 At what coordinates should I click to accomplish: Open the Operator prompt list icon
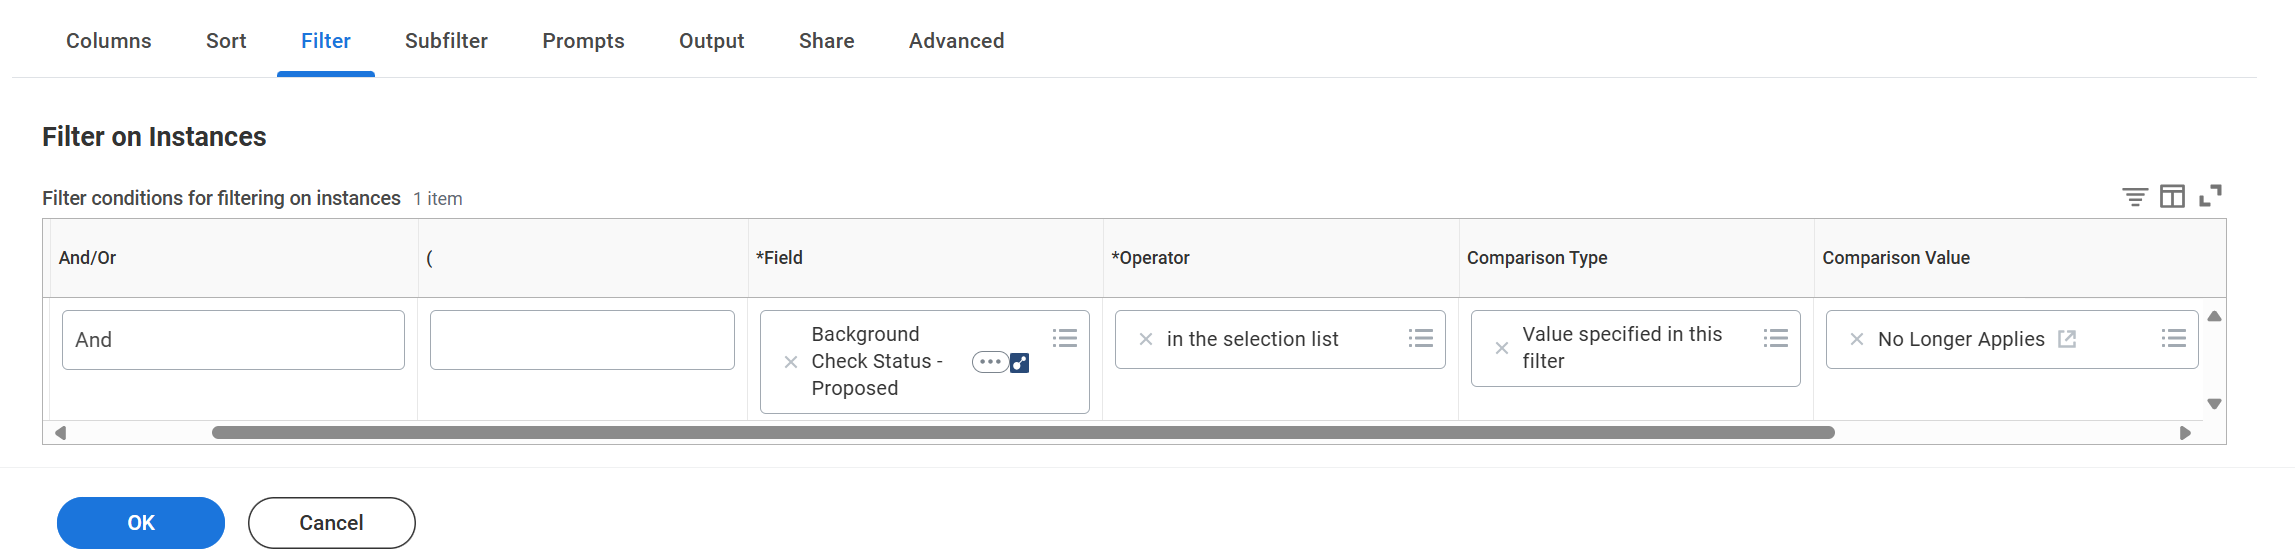click(x=1420, y=338)
